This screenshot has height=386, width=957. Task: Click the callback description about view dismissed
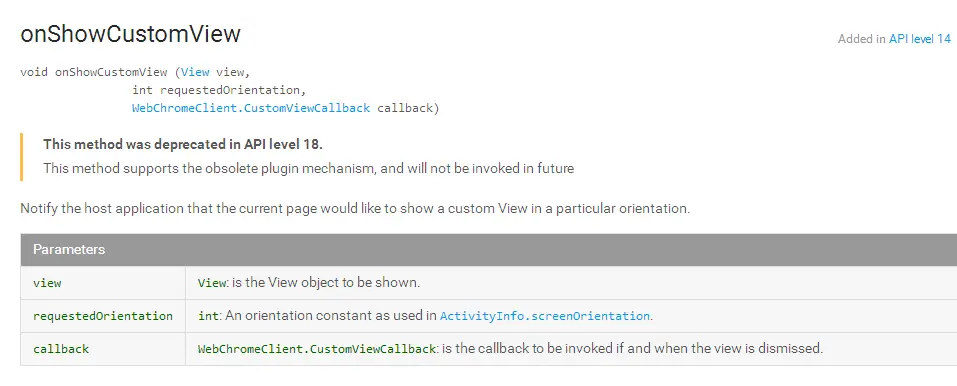click(x=510, y=349)
